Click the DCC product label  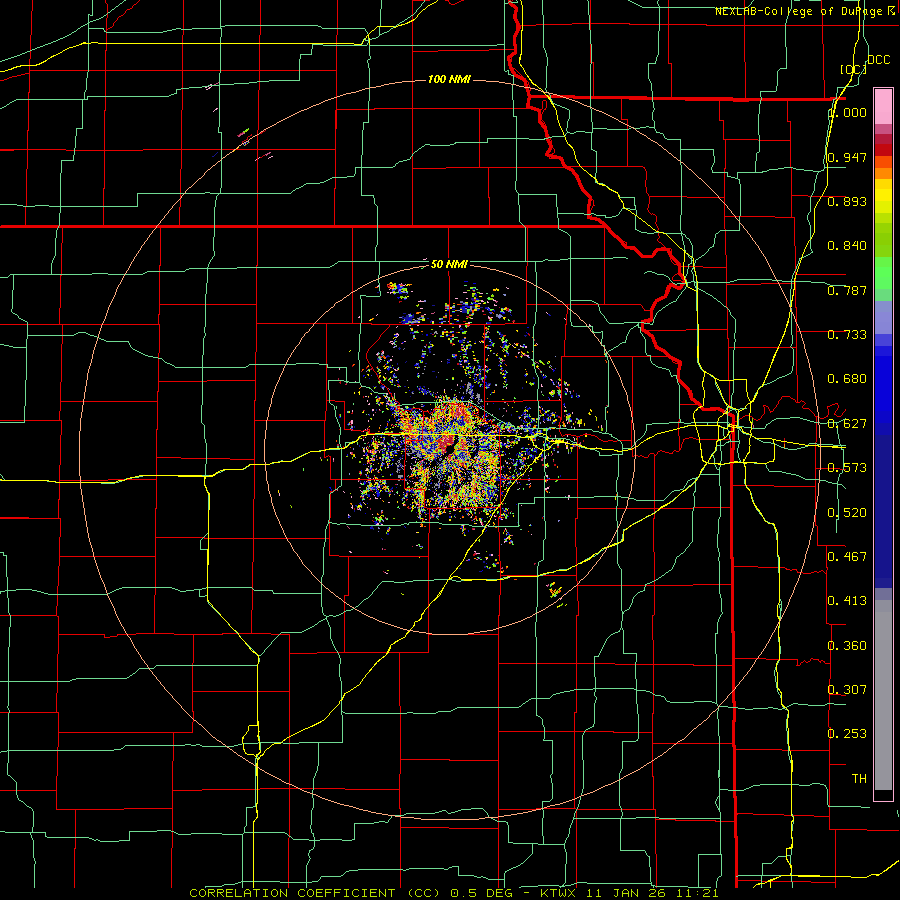pos(878,60)
